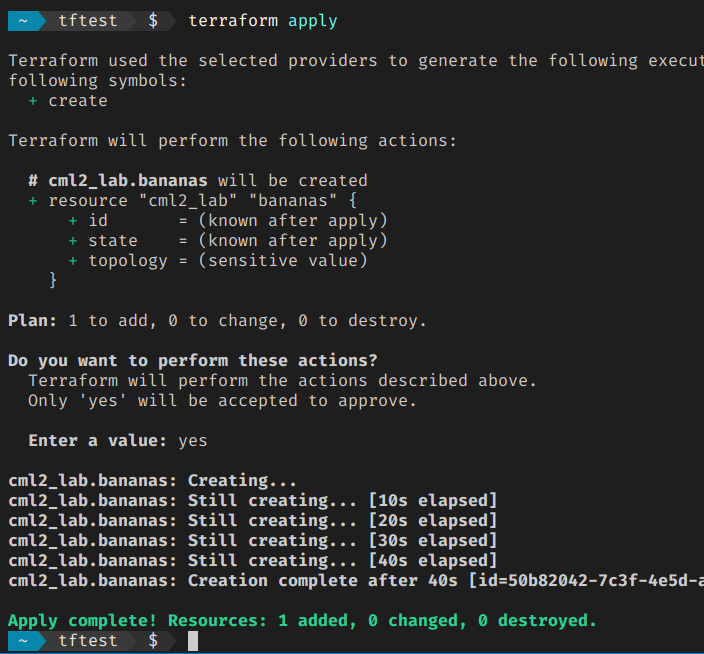
Task: Click the 'Plan: 1 to add' summary line
Action: coord(217,321)
